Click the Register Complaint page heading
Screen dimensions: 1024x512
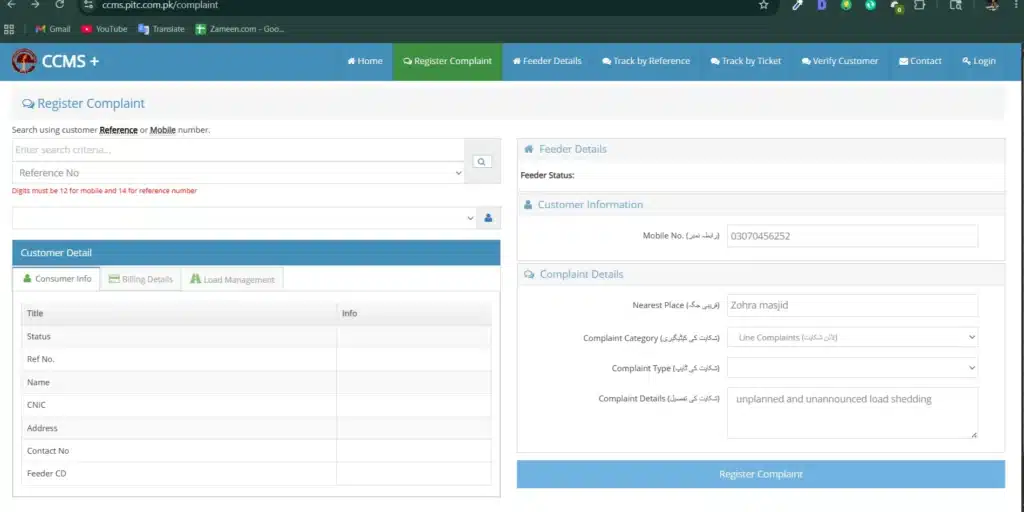[84, 103]
